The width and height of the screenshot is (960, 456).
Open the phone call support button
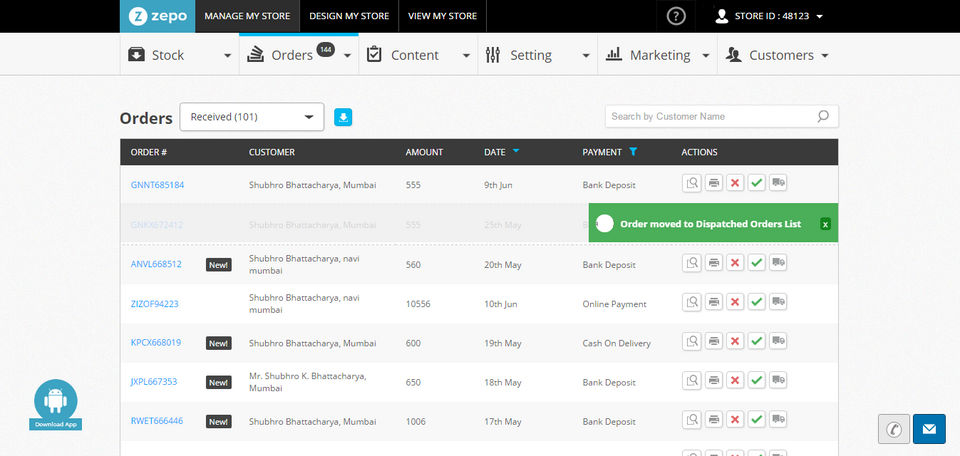tap(894, 429)
